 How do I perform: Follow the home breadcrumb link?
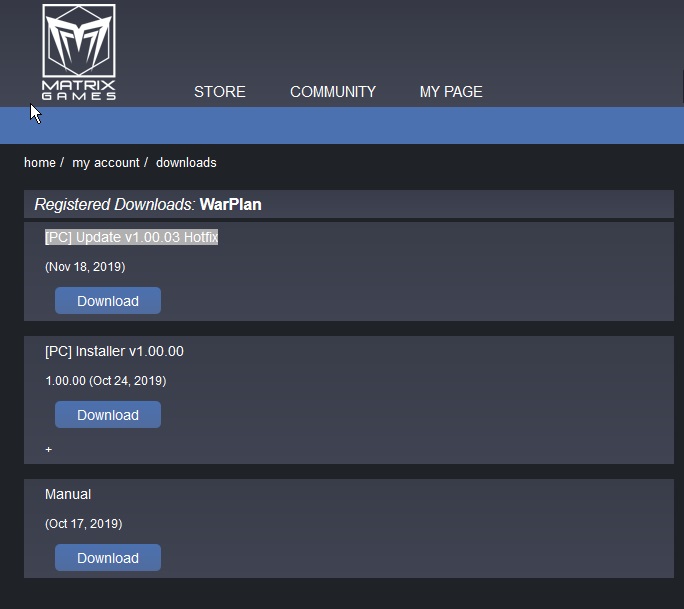pyautogui.click(x=40, y=163)
